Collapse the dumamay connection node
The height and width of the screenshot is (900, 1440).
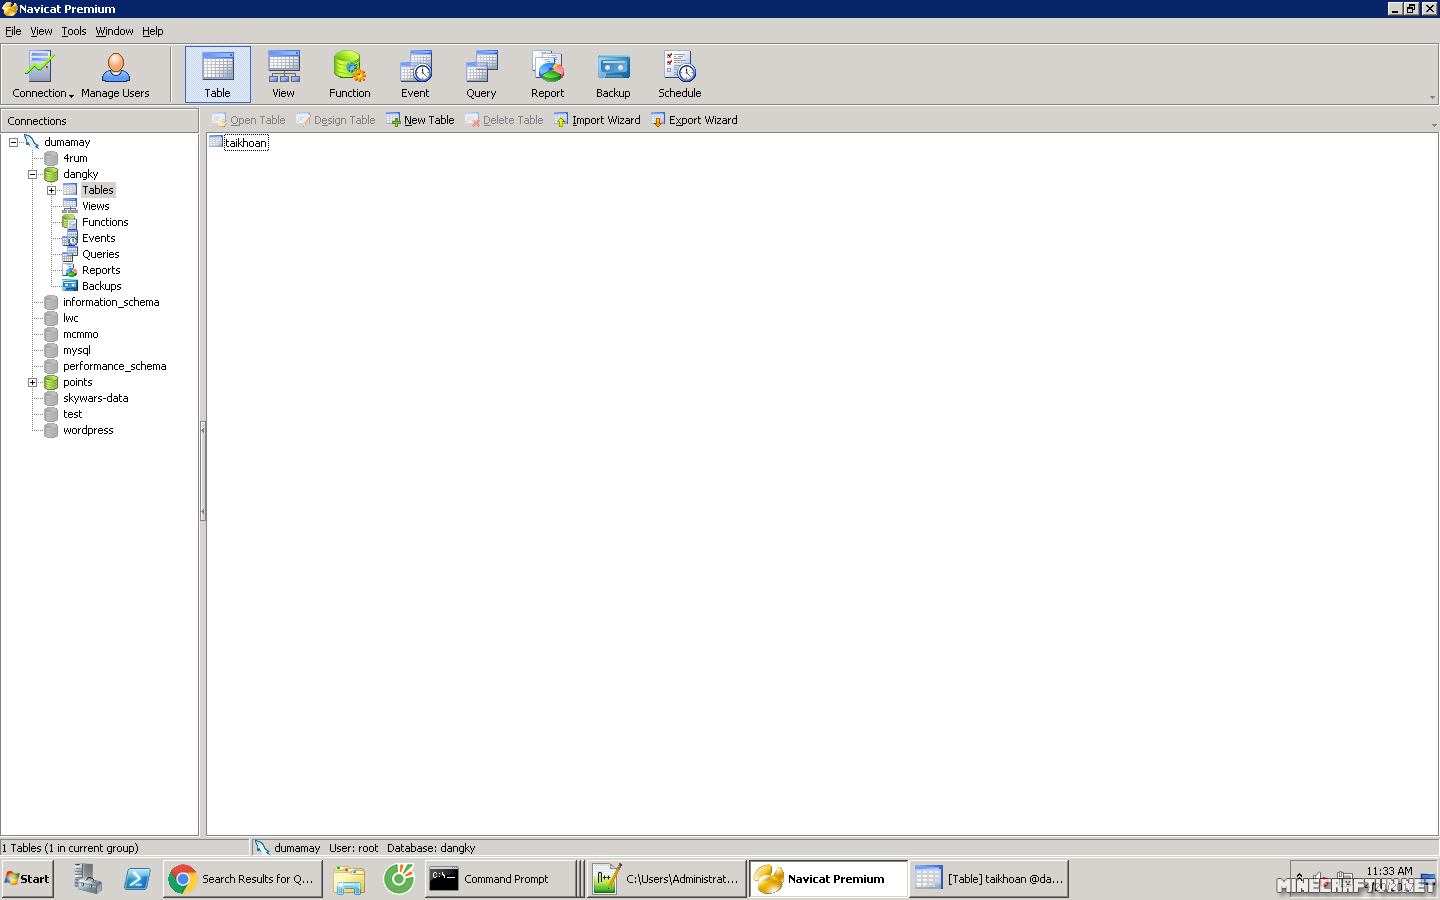(14, 142)
